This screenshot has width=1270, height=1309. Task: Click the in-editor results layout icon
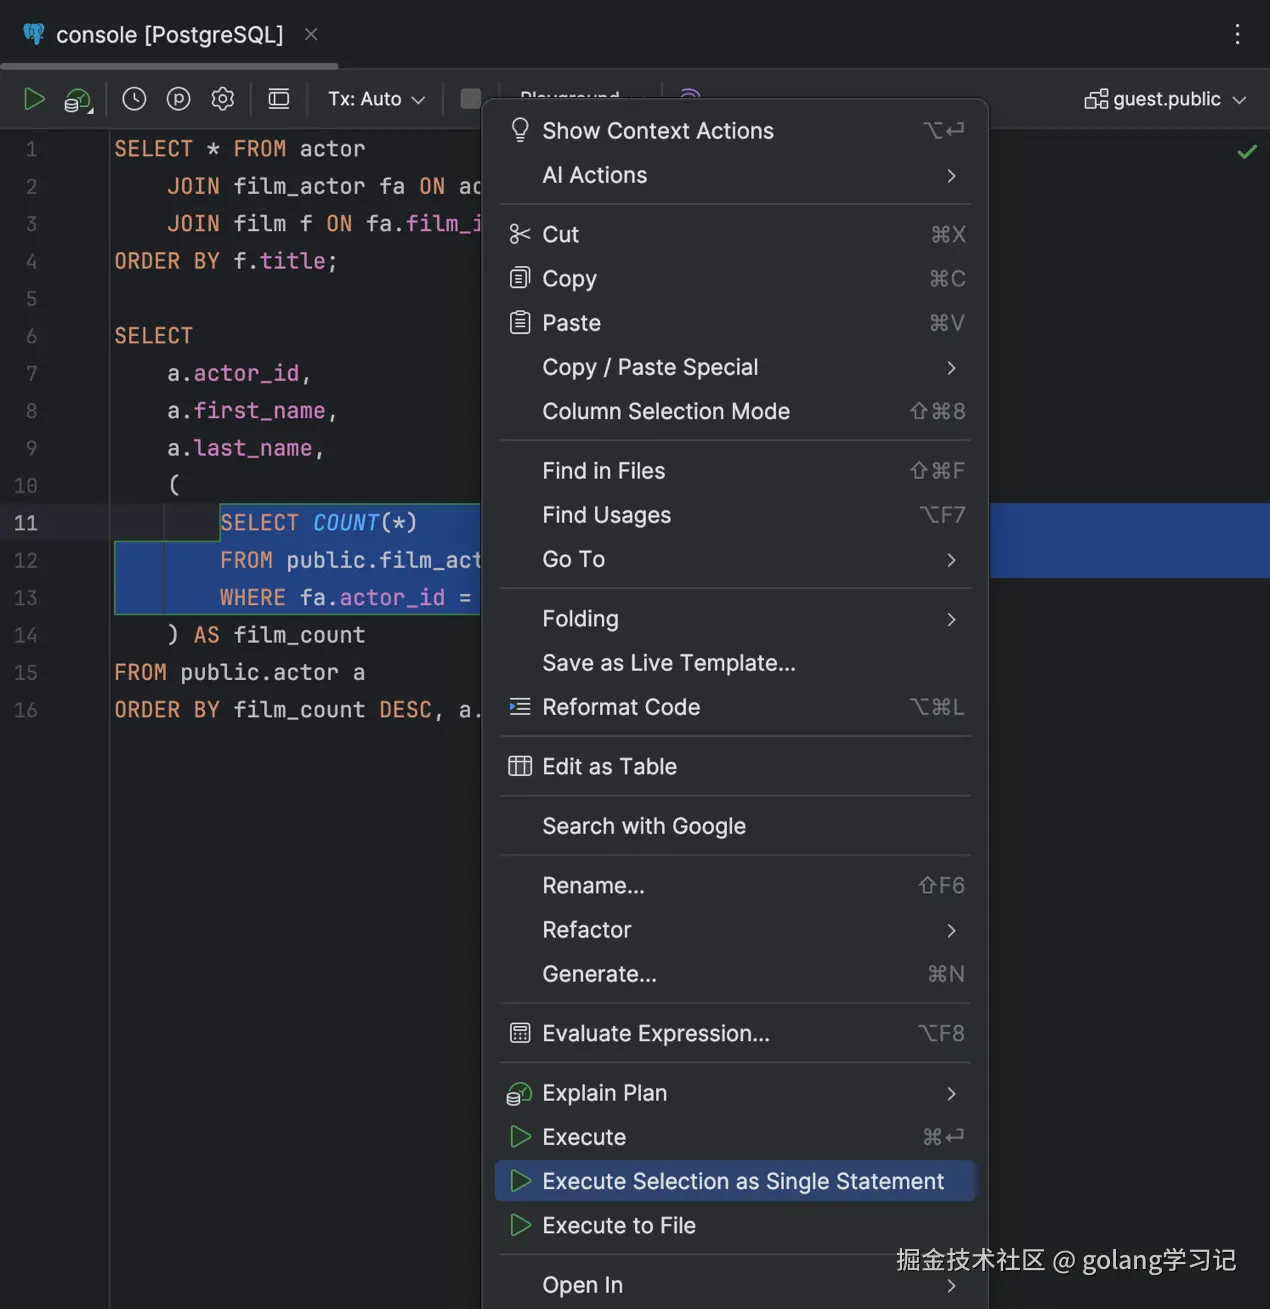tap(279, 99)
